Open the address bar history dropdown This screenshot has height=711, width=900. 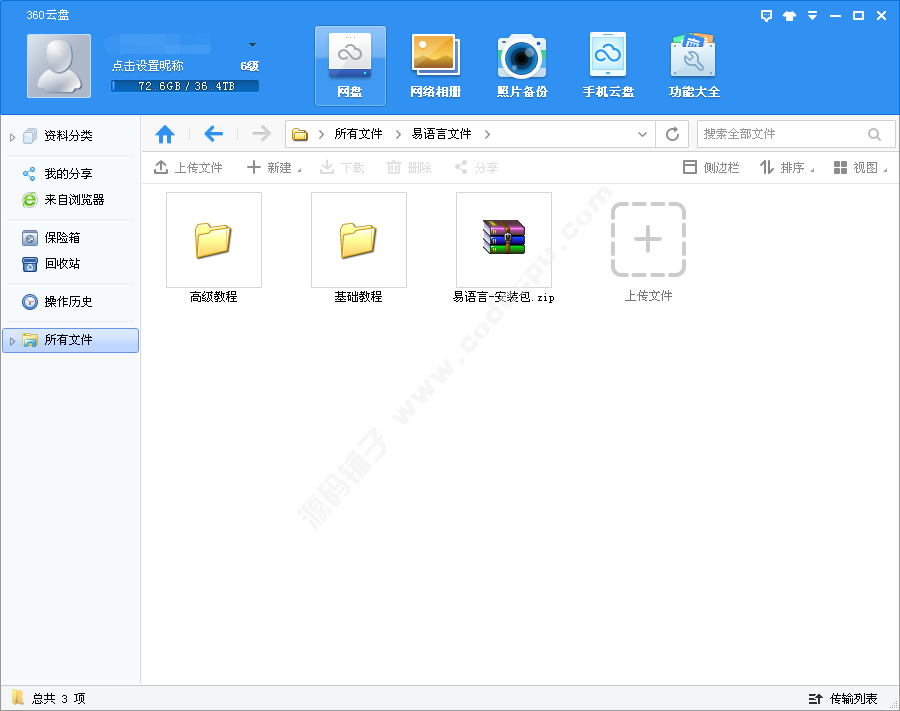point(642,135)
